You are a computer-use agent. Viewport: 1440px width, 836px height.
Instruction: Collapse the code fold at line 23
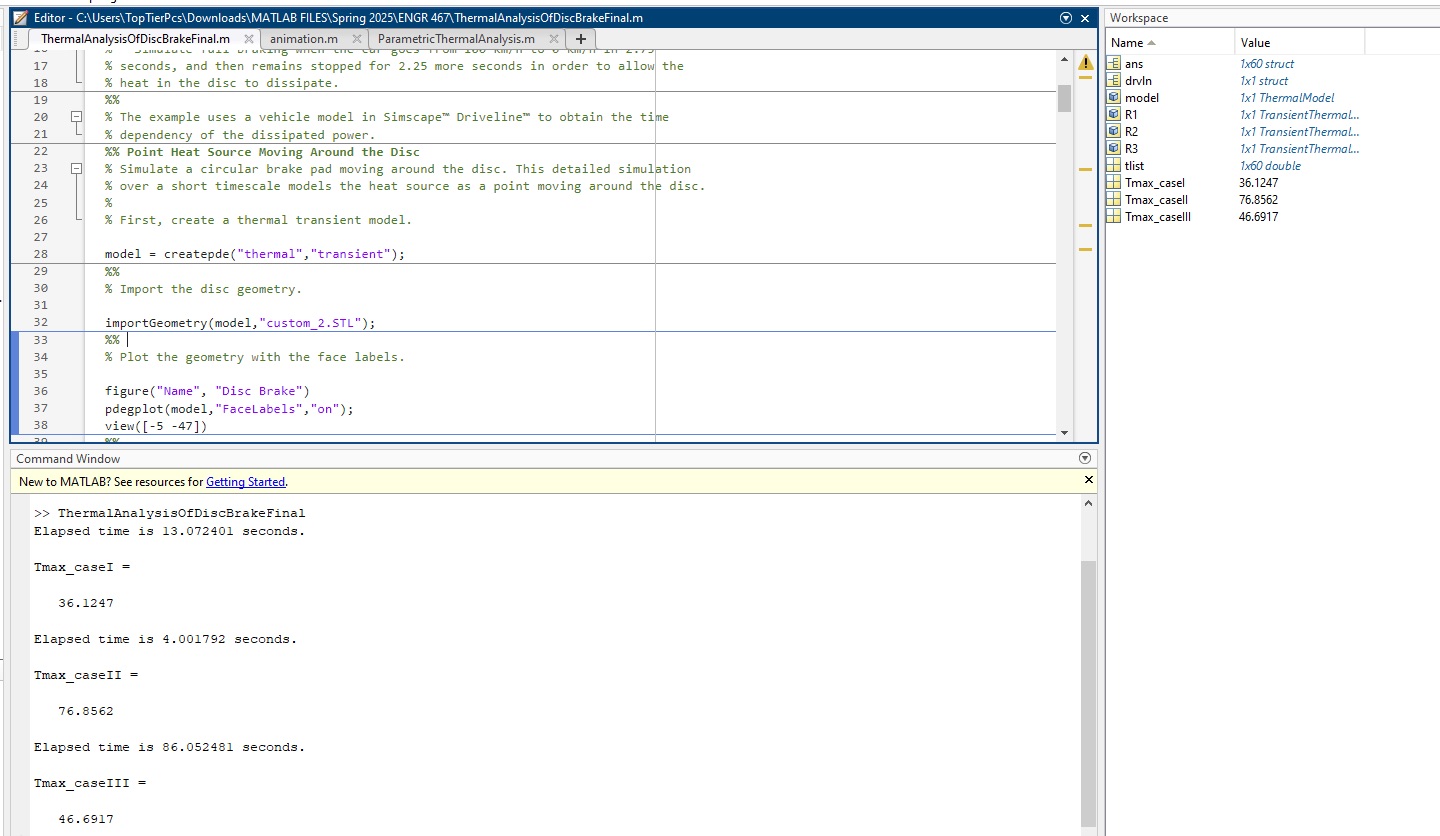click(78, 168)
